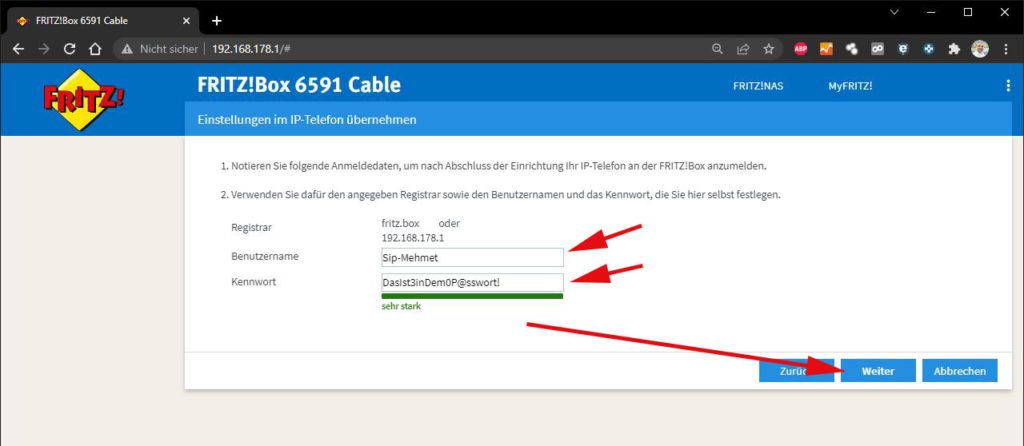Click the Abbrechen button
1024x446 pixels.
tap(960, 371)
